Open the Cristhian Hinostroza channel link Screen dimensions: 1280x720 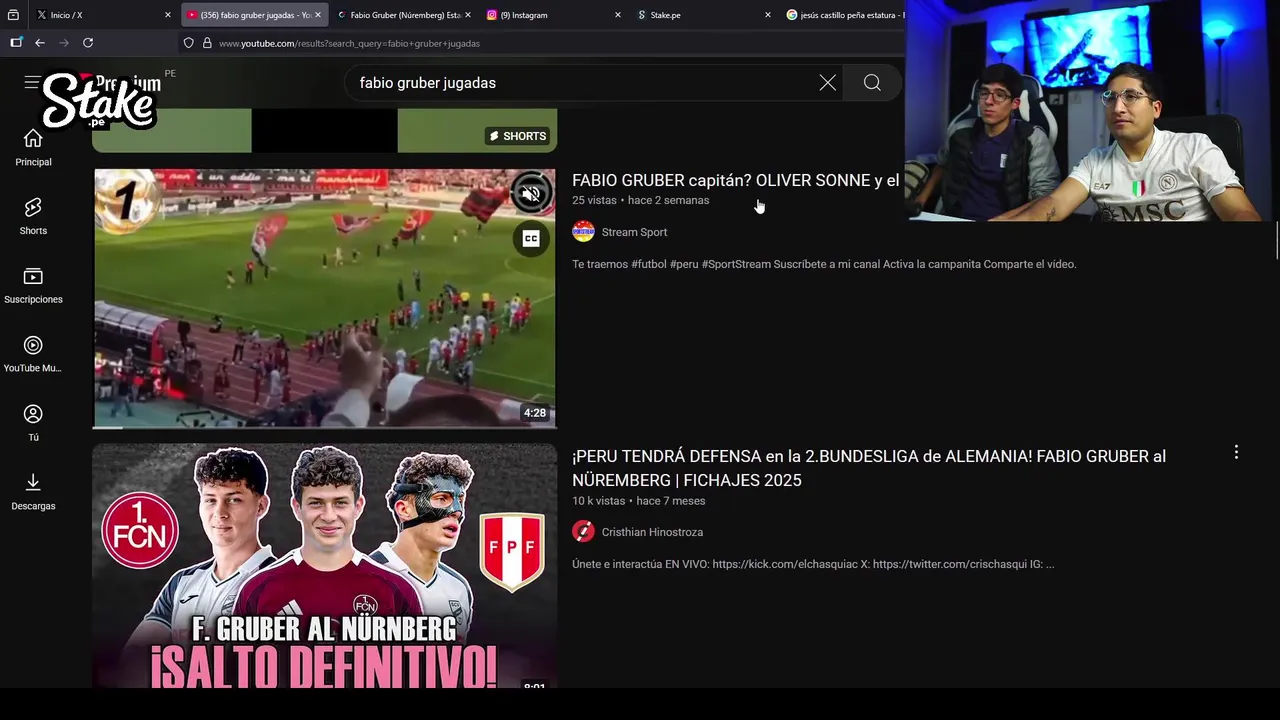click(652, 532)
